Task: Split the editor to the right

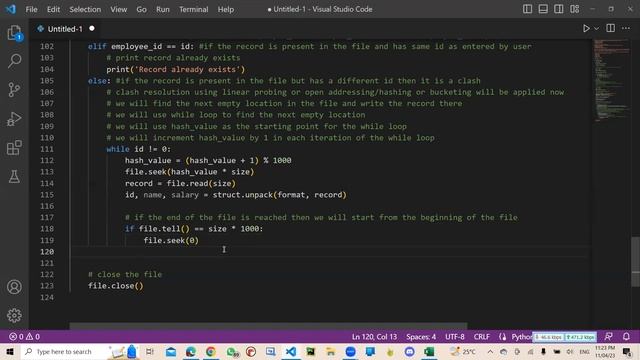Action: click(611, 28)
